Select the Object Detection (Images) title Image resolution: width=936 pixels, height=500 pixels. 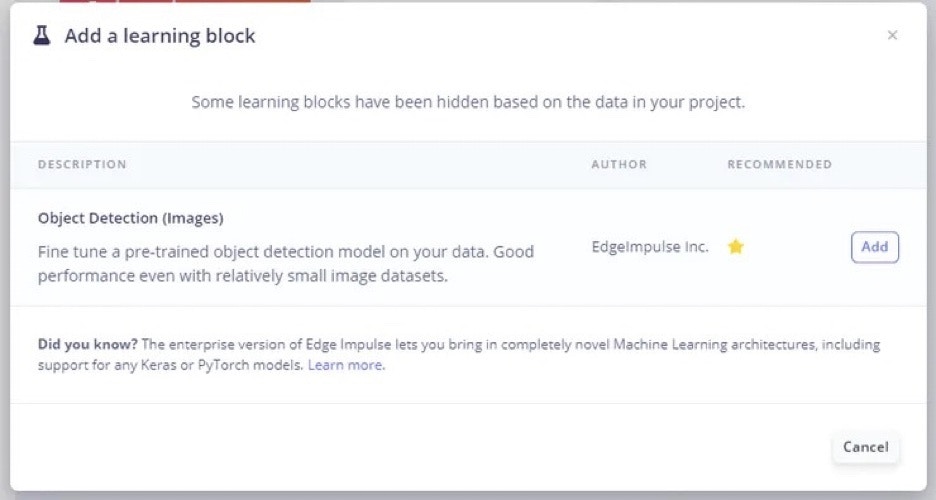click(x=130, y=217)
